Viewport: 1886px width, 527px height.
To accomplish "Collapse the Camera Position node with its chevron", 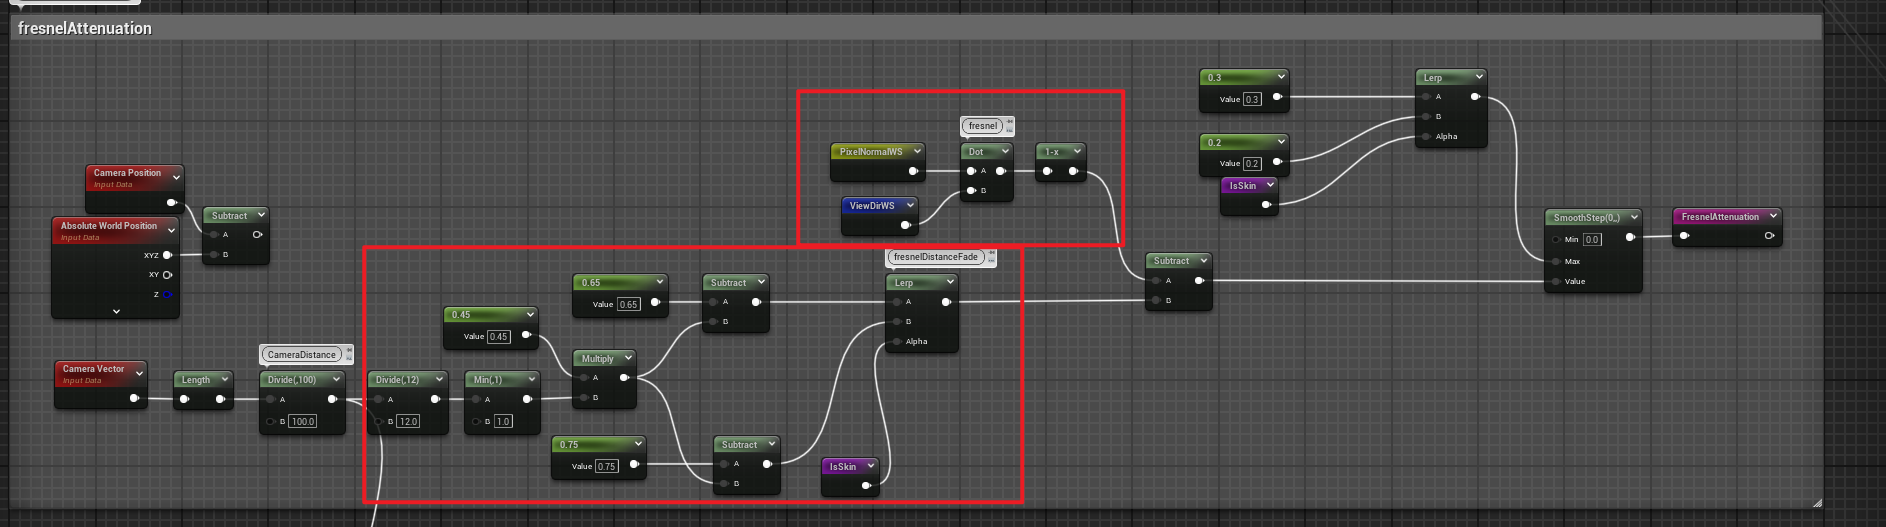I will click(177, 178).
